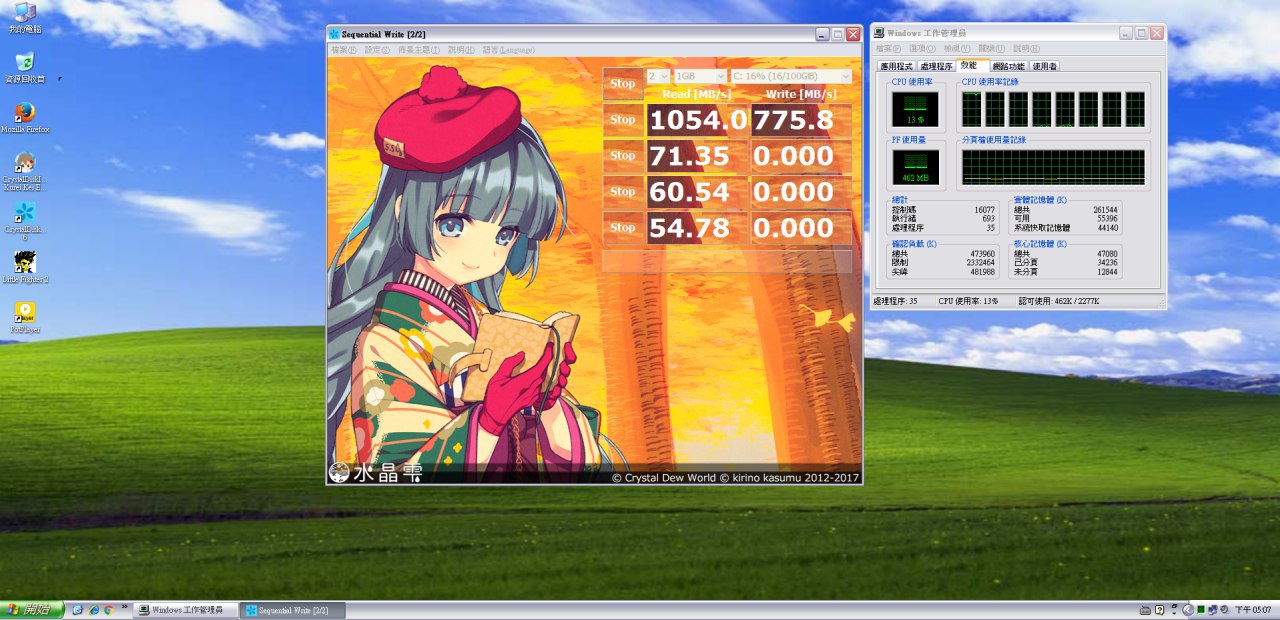Open the Theme menu in CrystalDiskMark
Viewport: 1280px width, 620px height.
[418, 50]
